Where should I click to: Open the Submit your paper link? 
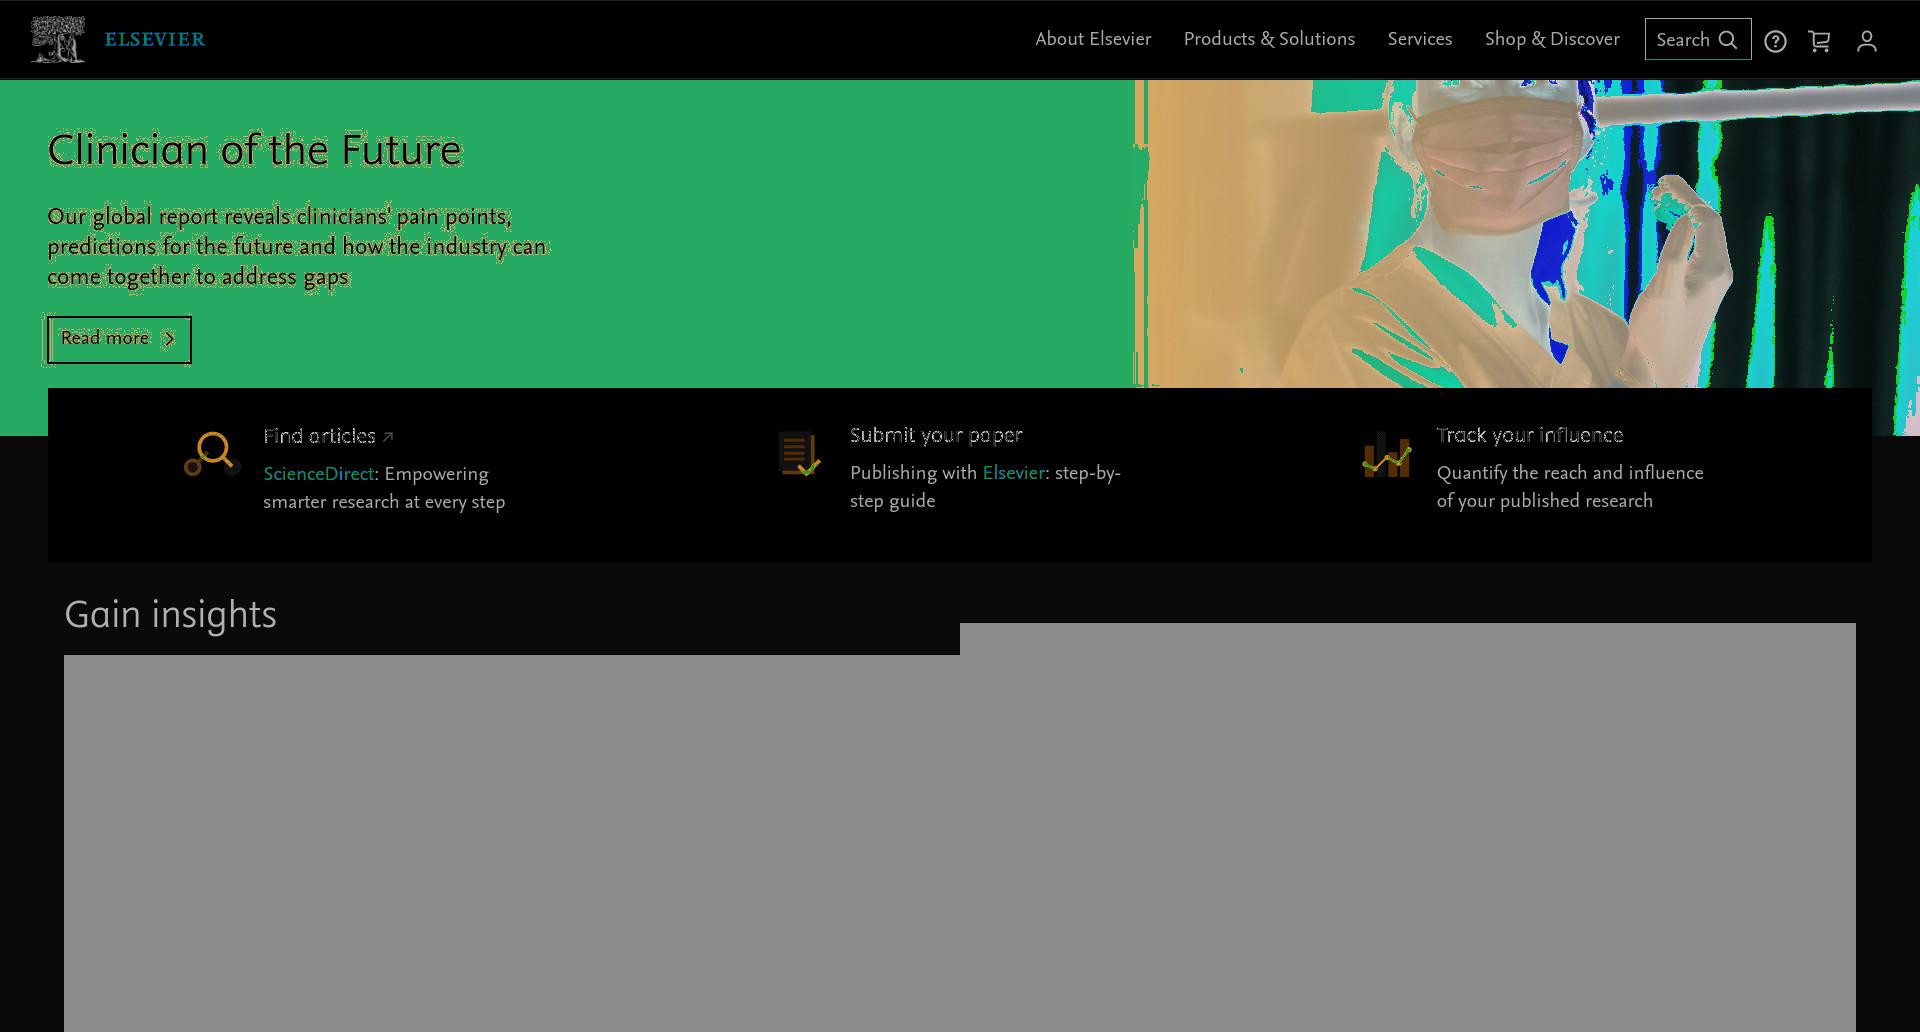pos(936,435)
